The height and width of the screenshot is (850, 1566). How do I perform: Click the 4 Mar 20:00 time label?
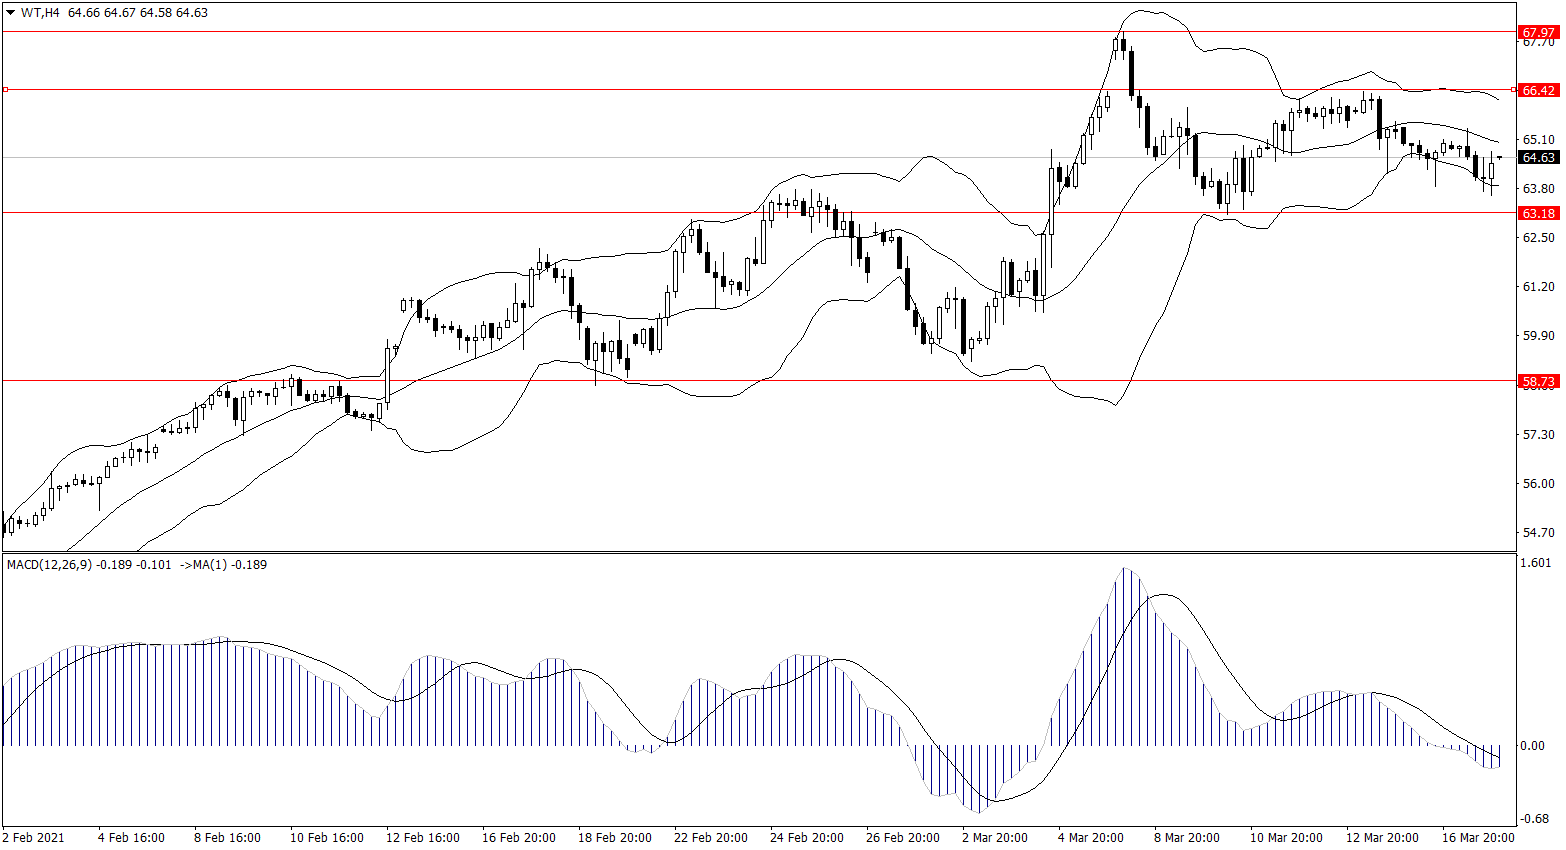pos(1090,837)
